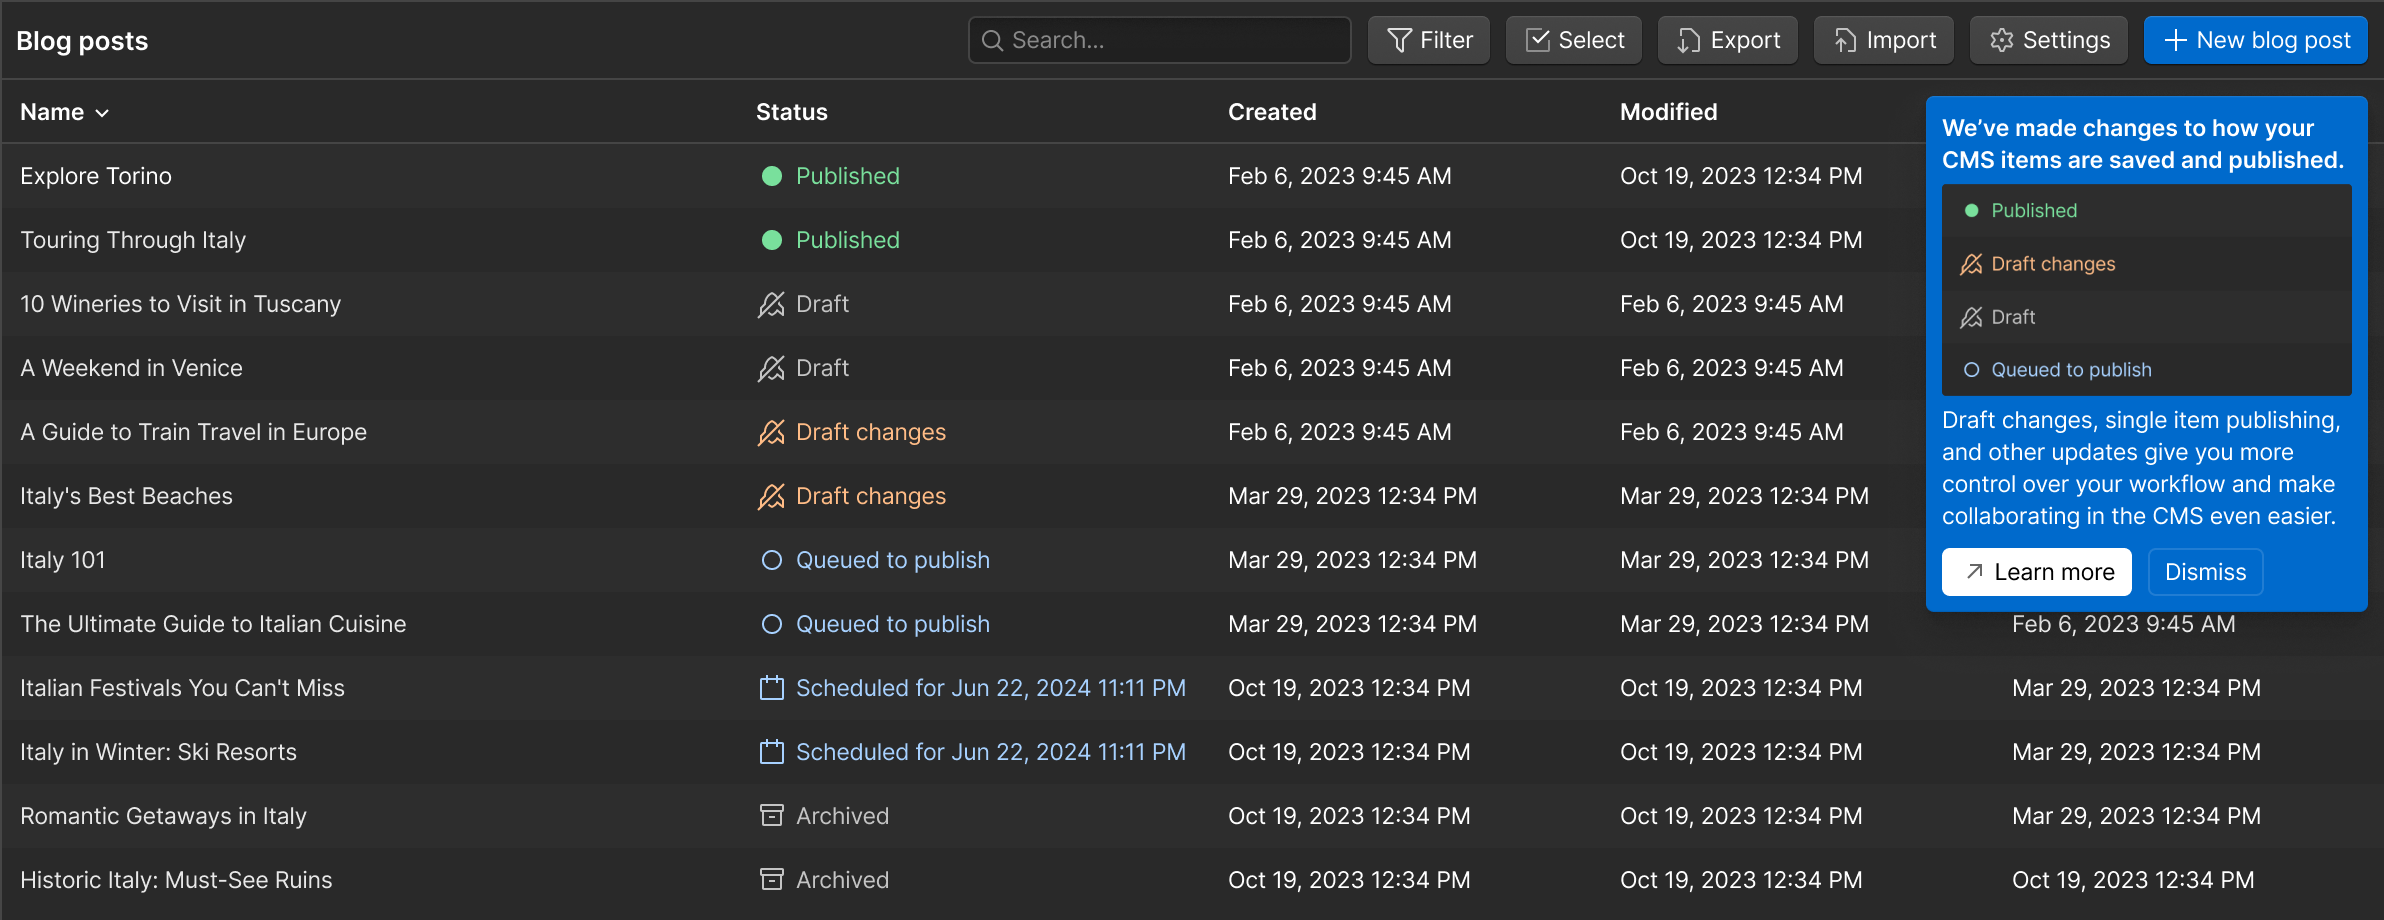
Task: Expand the Name column sort chevron
Action: 103,113
